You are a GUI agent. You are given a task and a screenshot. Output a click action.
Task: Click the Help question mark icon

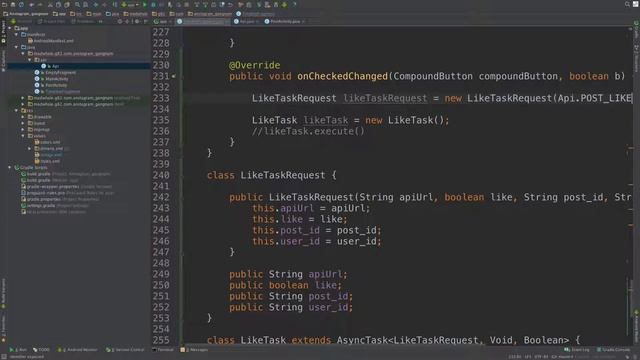294,4
